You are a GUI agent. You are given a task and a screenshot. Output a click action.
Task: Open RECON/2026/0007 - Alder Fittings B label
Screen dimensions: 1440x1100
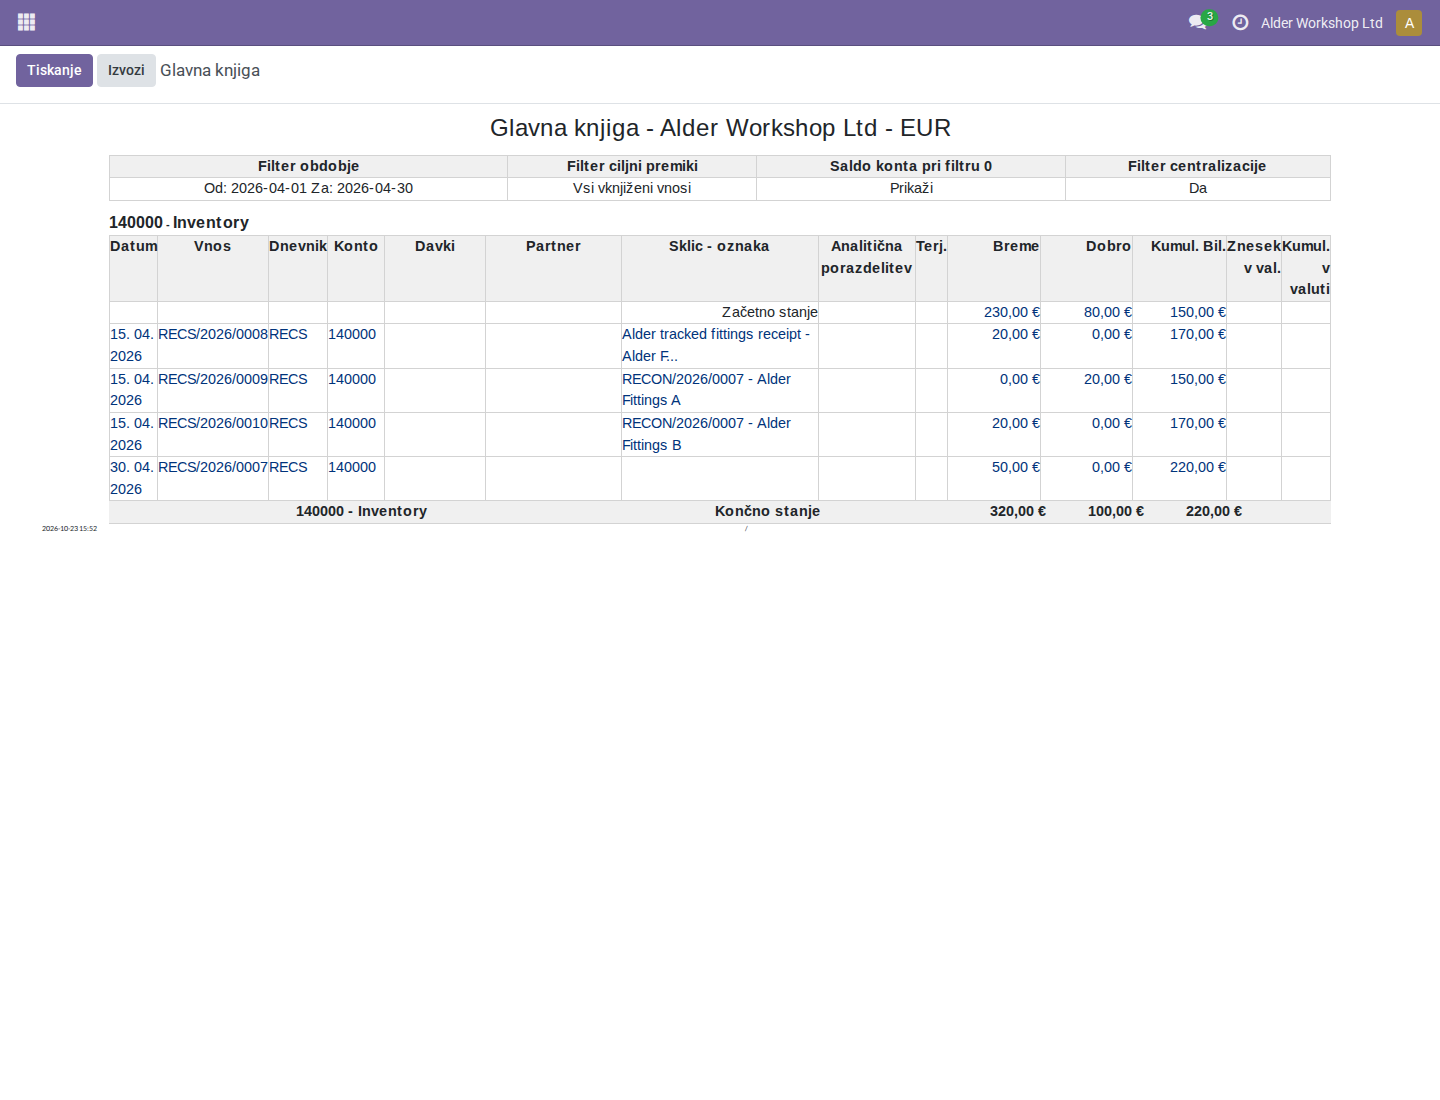[706, 434]
